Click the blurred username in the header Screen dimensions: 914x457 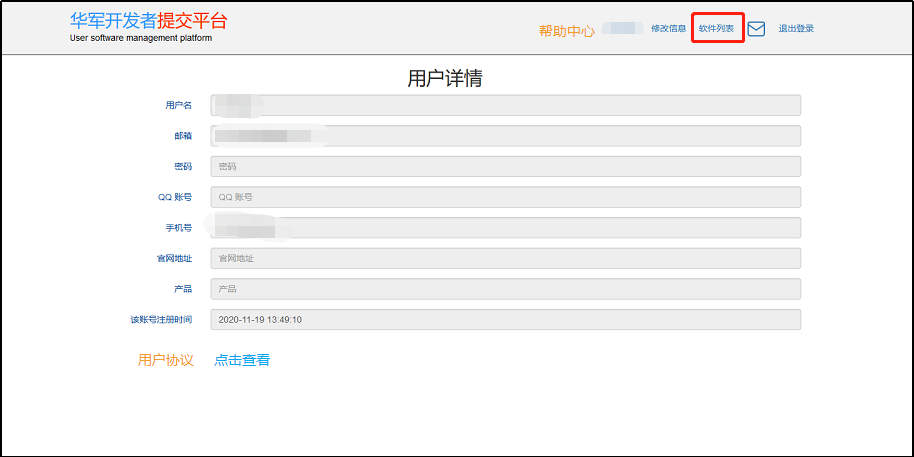pos(623,29)
